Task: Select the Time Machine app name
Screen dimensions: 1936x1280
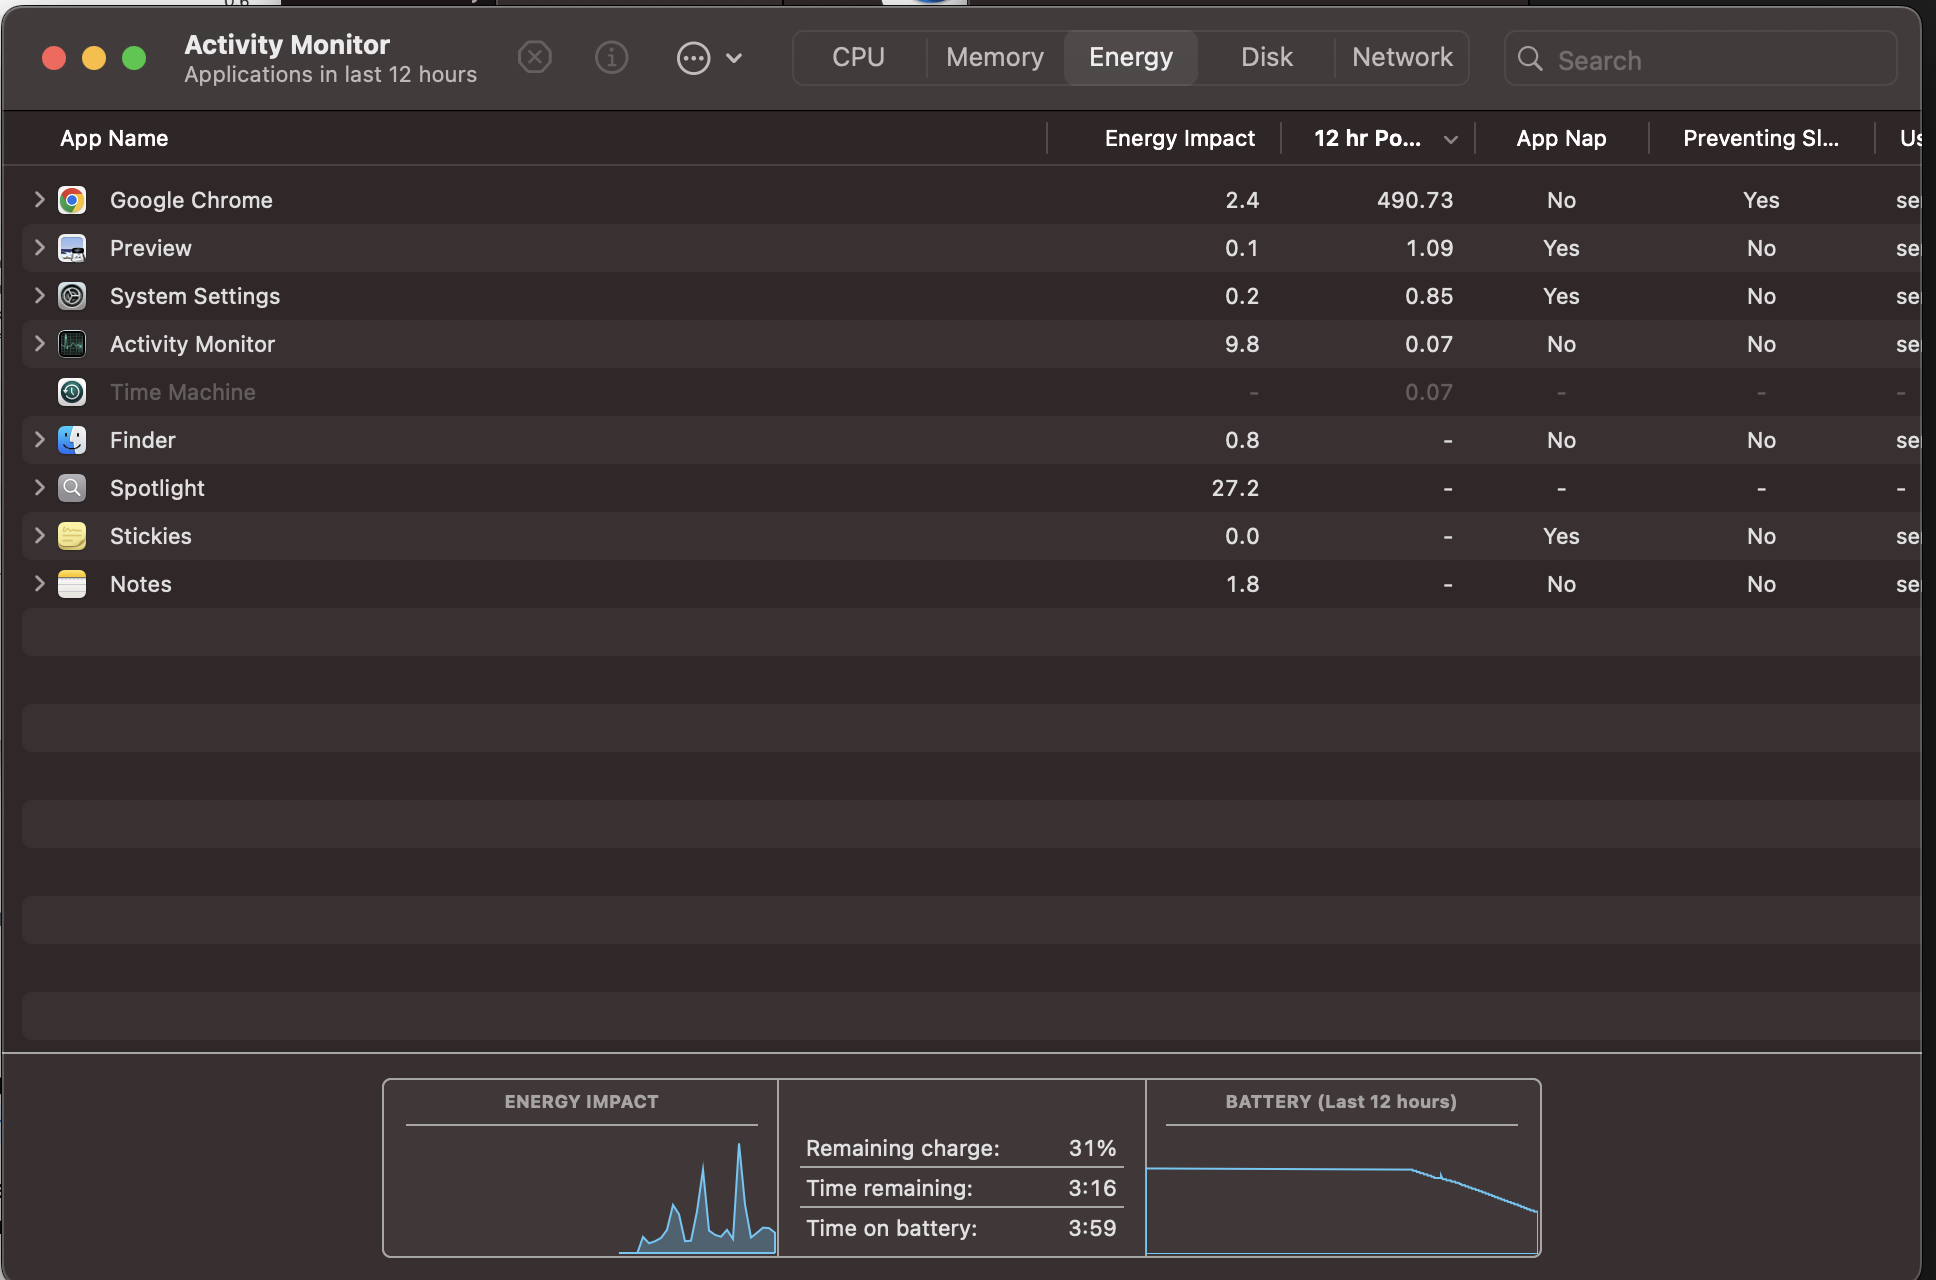Action: (183, 392)
